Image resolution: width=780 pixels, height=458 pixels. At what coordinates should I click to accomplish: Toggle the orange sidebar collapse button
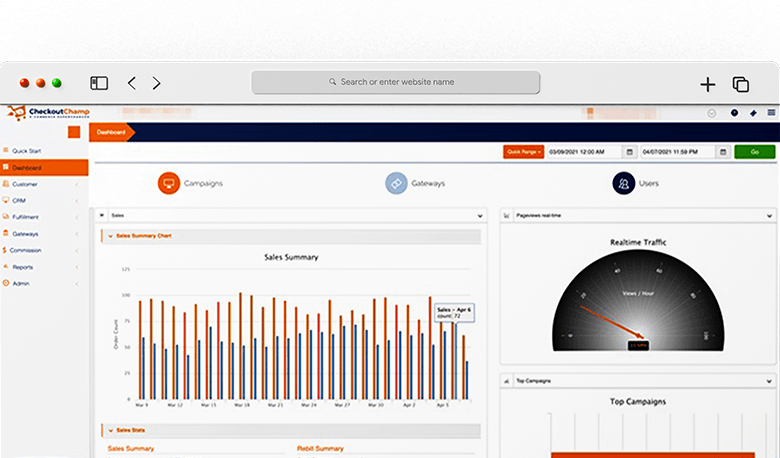click(74, 132)
